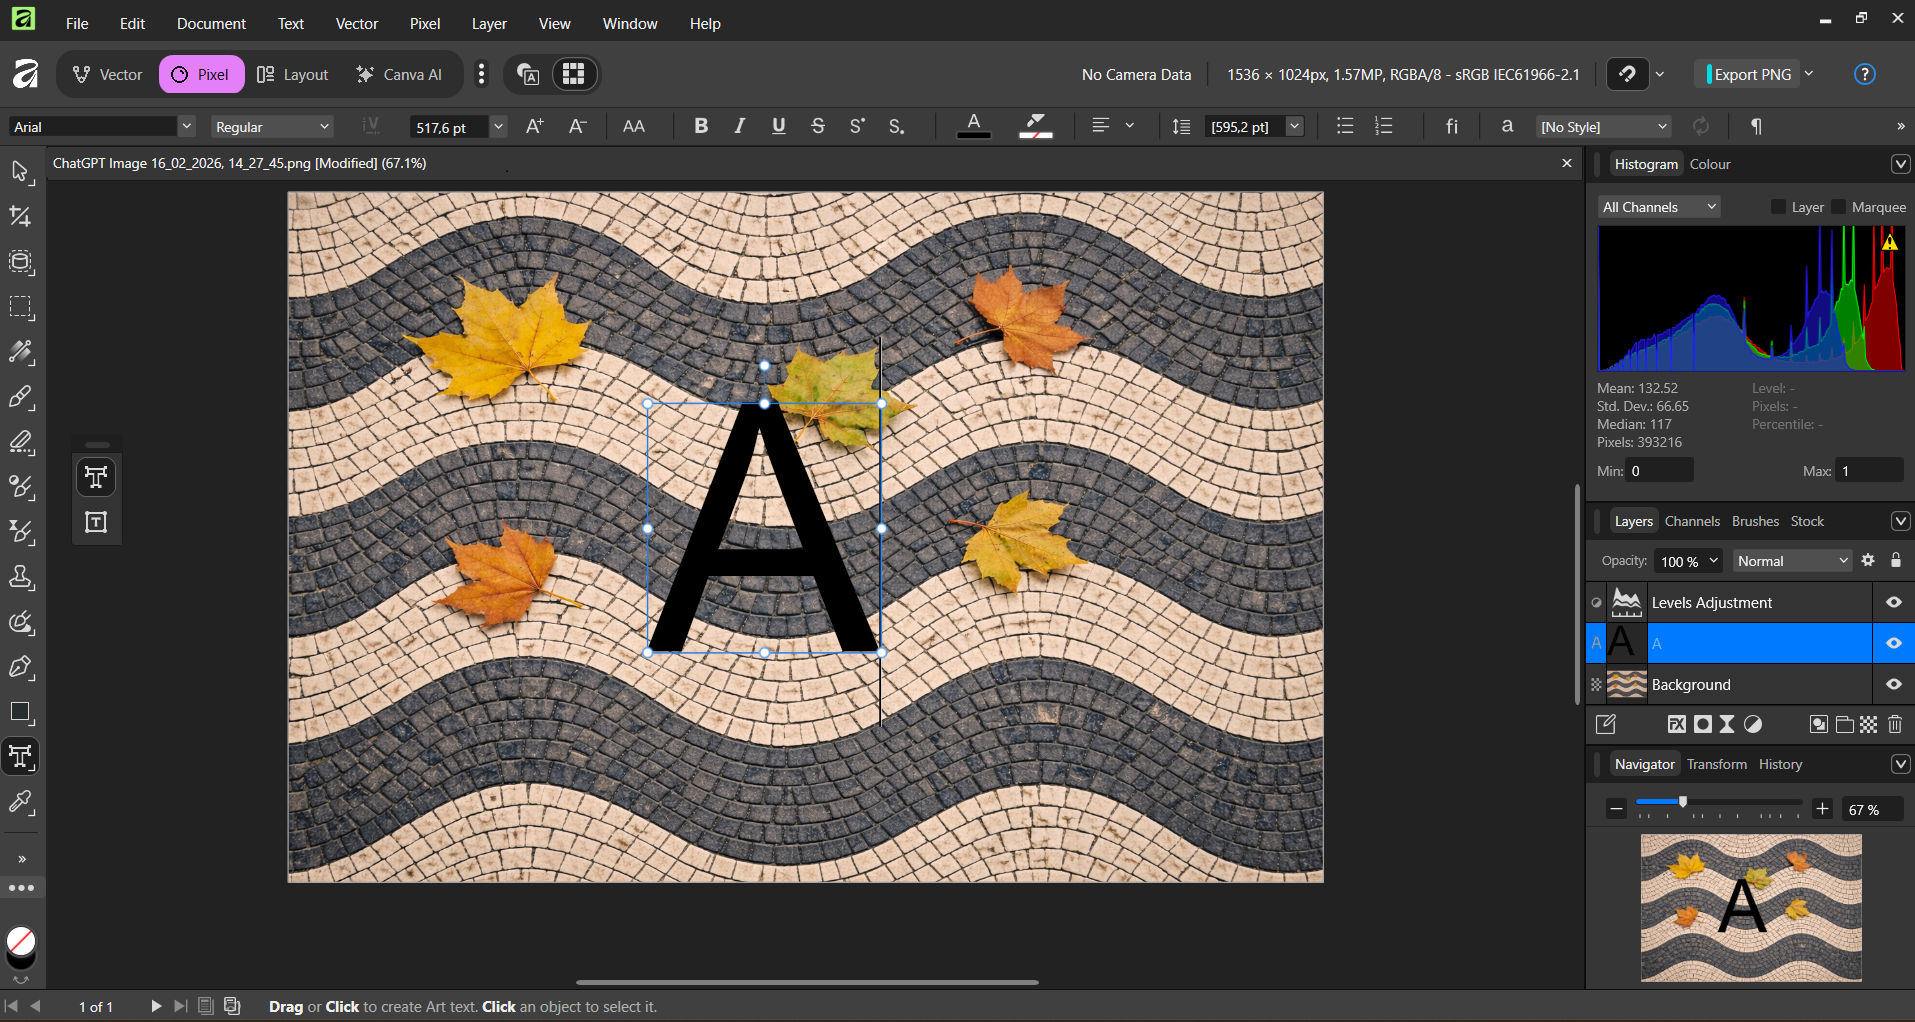Open the Arial font family dropdown
1915x1022 pixels.
coord(186,126)
